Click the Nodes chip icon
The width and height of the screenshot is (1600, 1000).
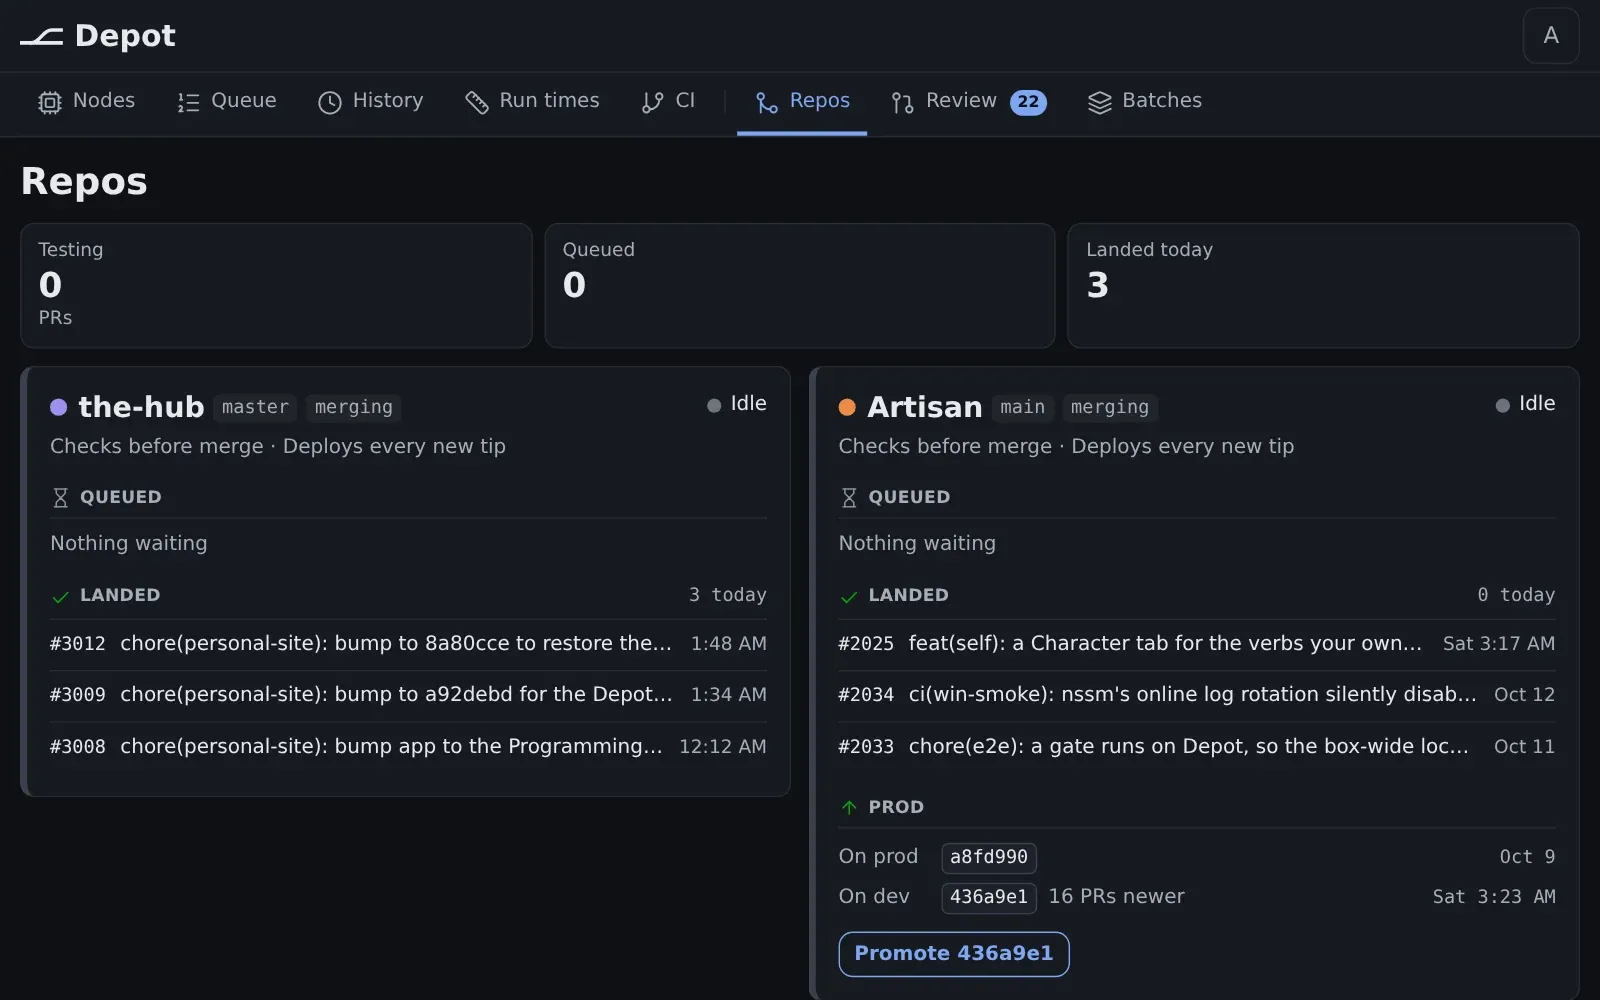50,102
